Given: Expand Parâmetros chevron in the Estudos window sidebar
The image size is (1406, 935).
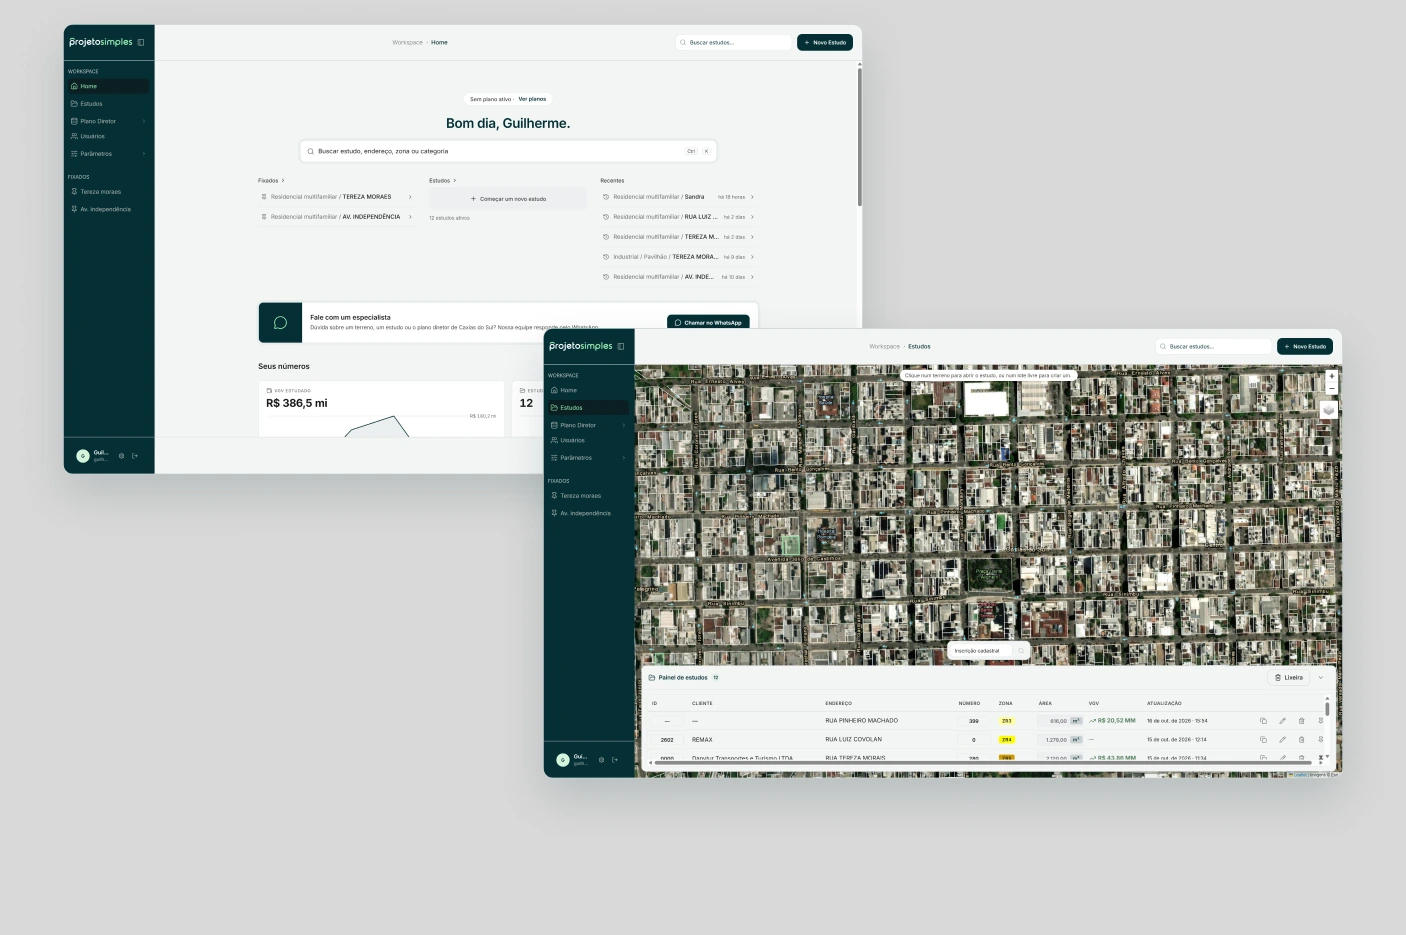Looking at the screenshot, I should click(624, 458).
